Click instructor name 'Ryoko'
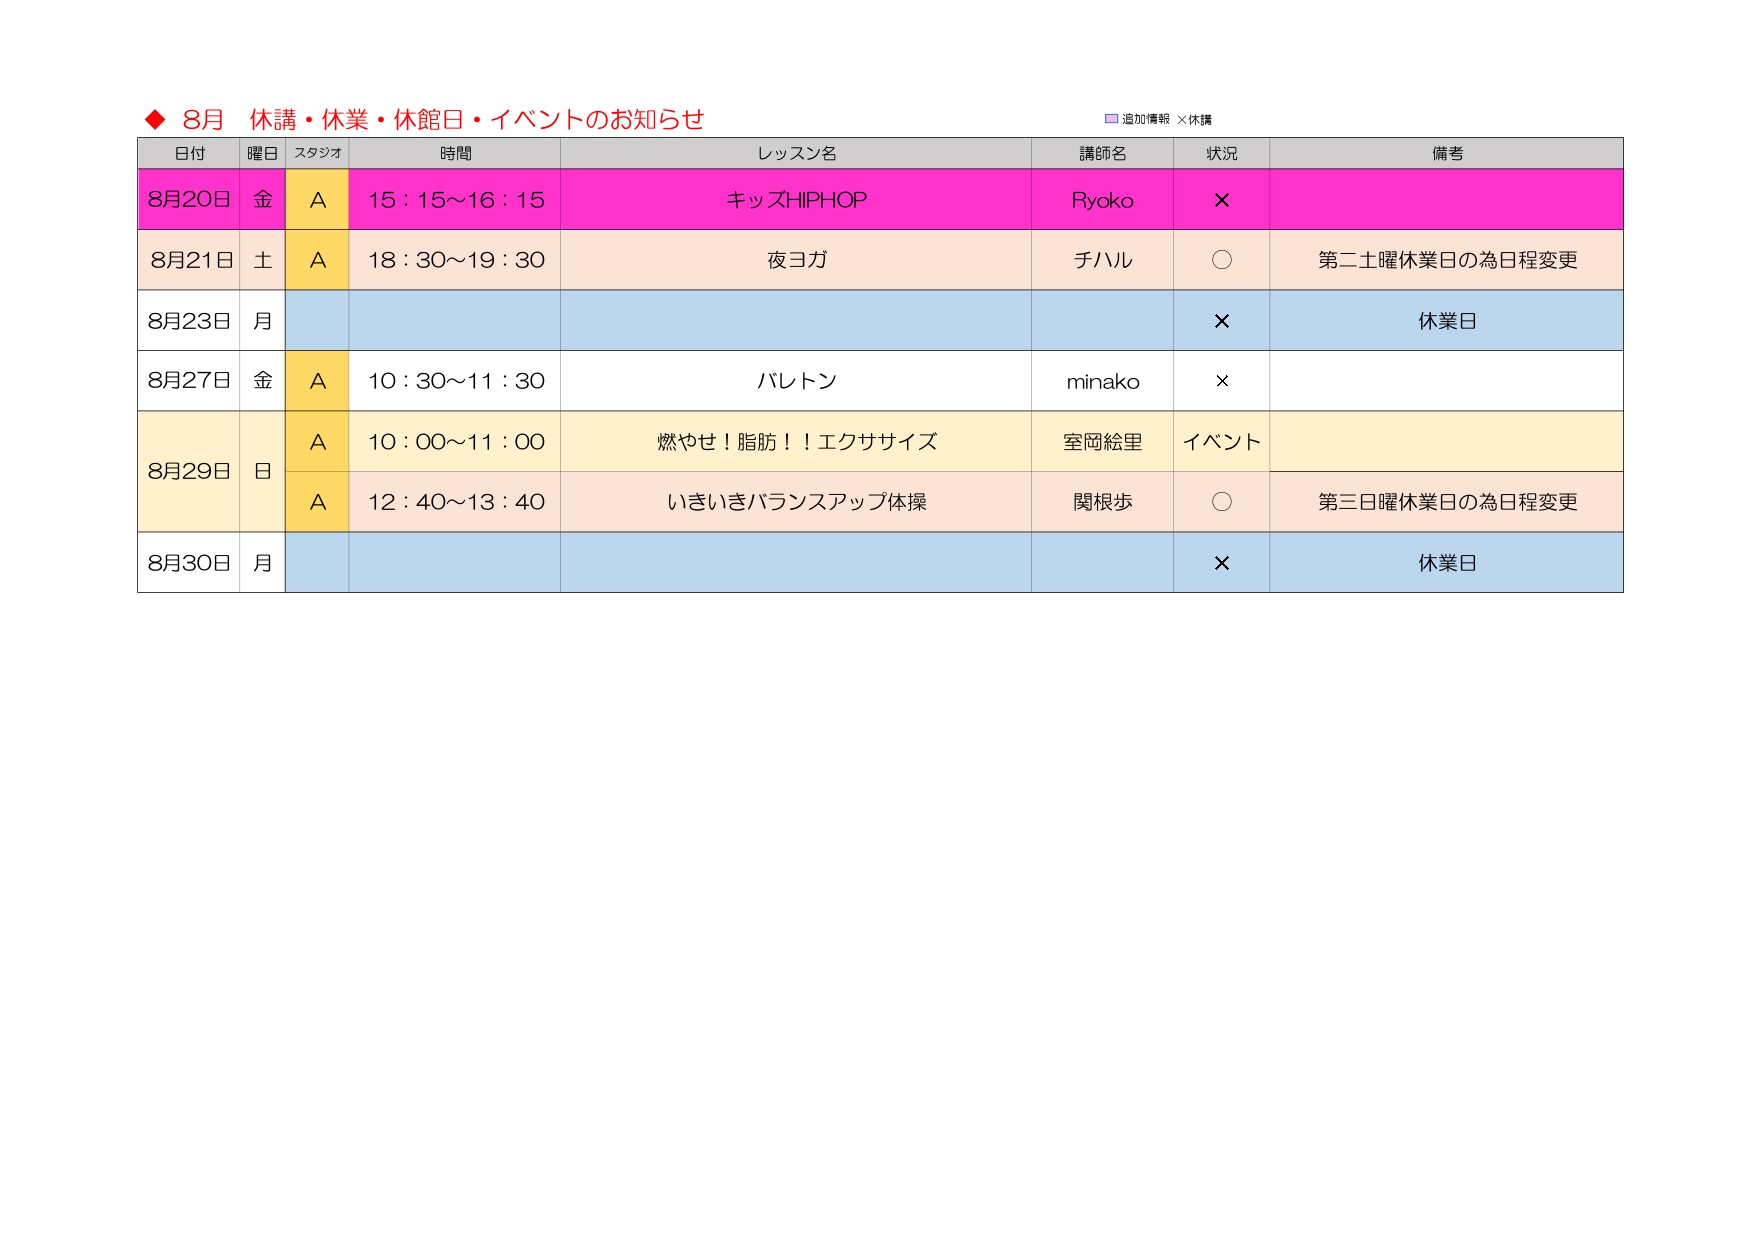The height and width of the screenshot is (1240, 1754). click(x=1102, y=201)
